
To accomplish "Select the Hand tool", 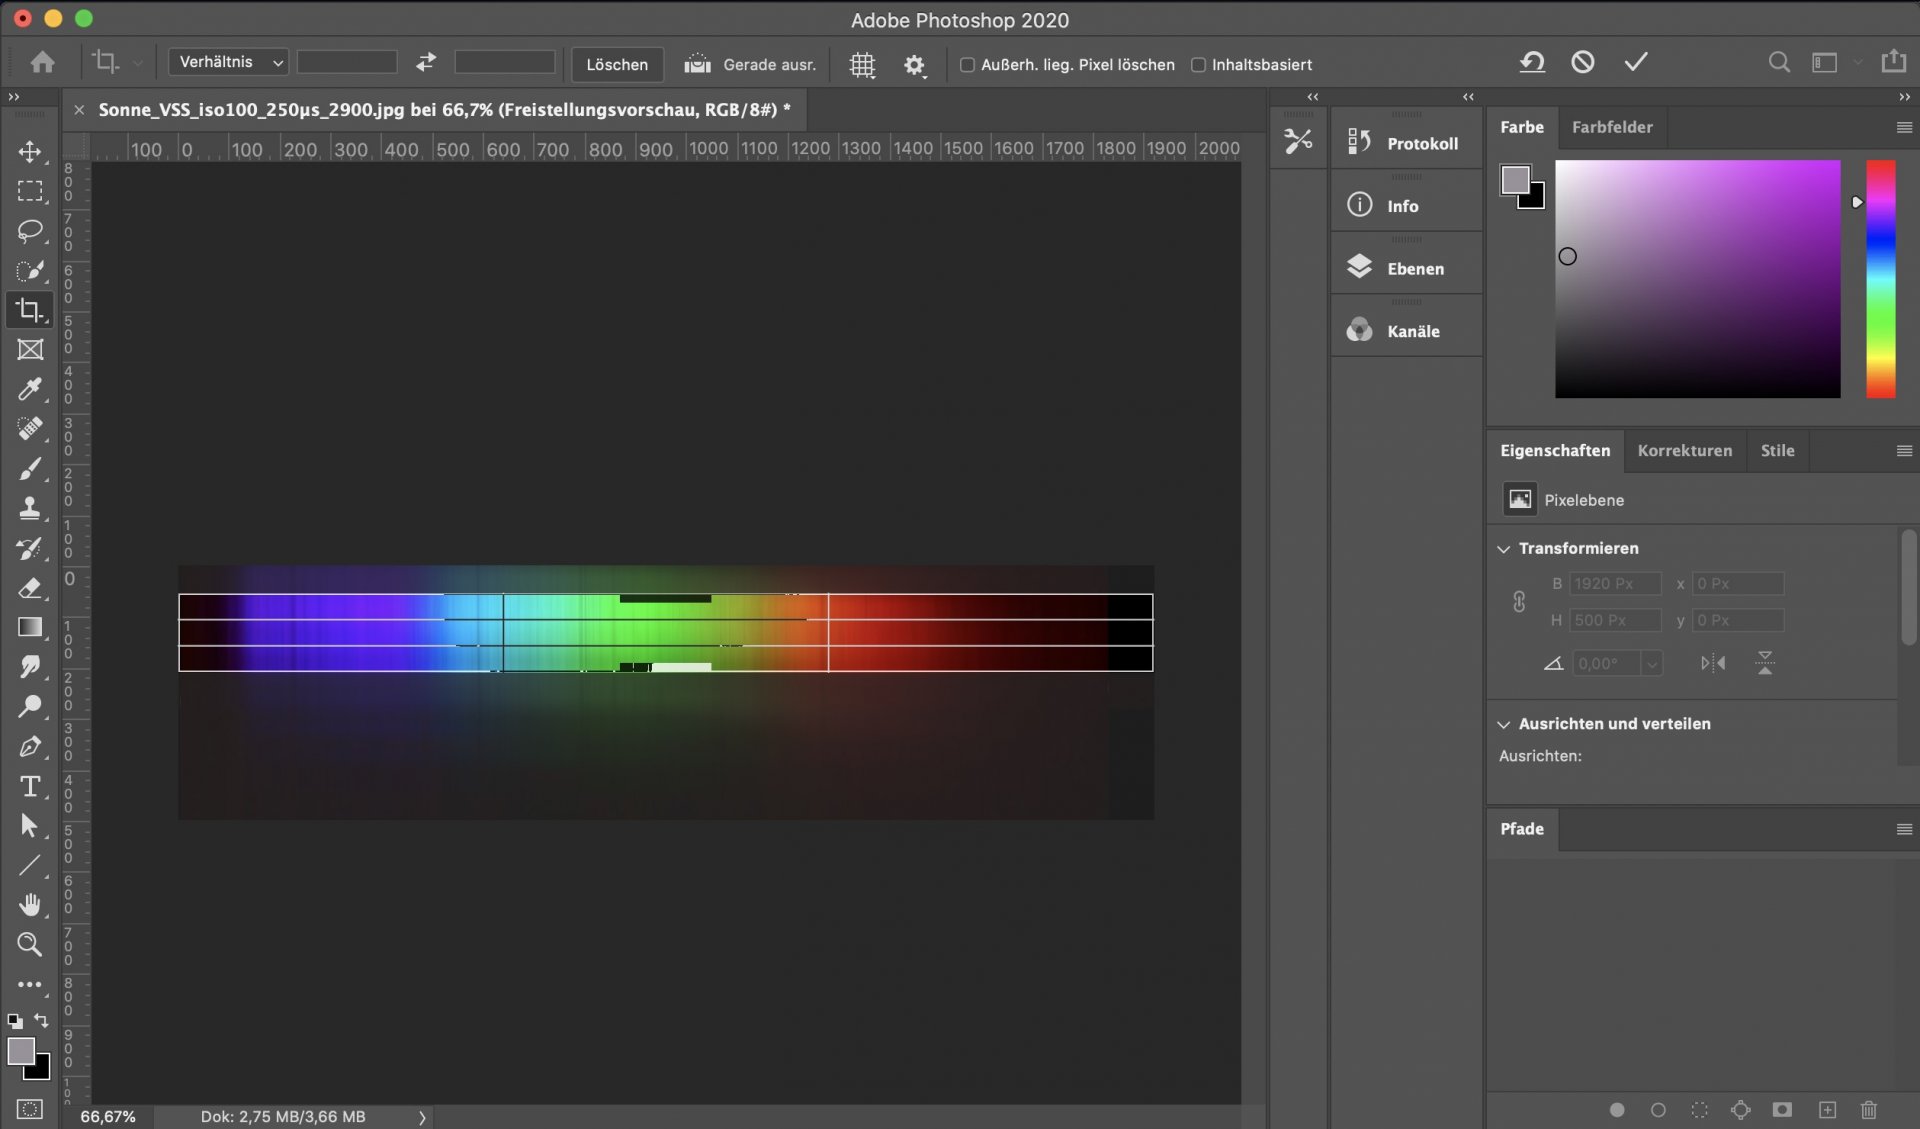I will pos(30,905).
